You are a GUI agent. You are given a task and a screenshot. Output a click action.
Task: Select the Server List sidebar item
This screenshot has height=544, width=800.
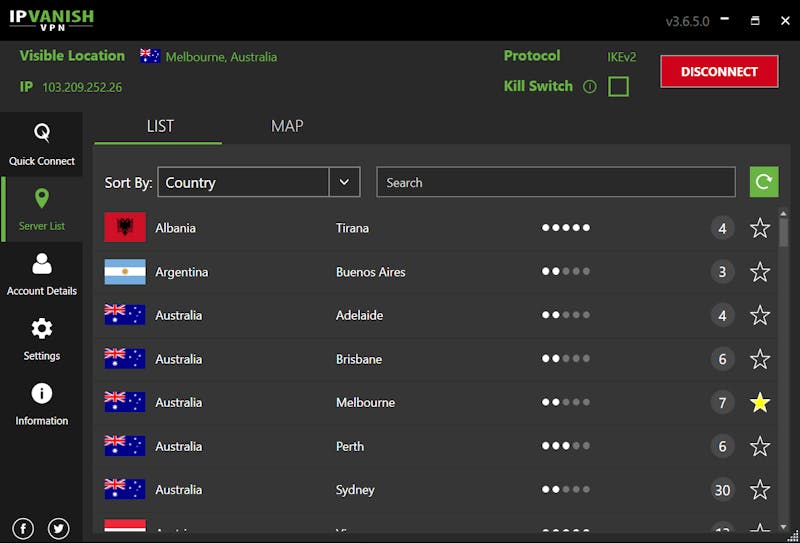(x=42, y=209)
